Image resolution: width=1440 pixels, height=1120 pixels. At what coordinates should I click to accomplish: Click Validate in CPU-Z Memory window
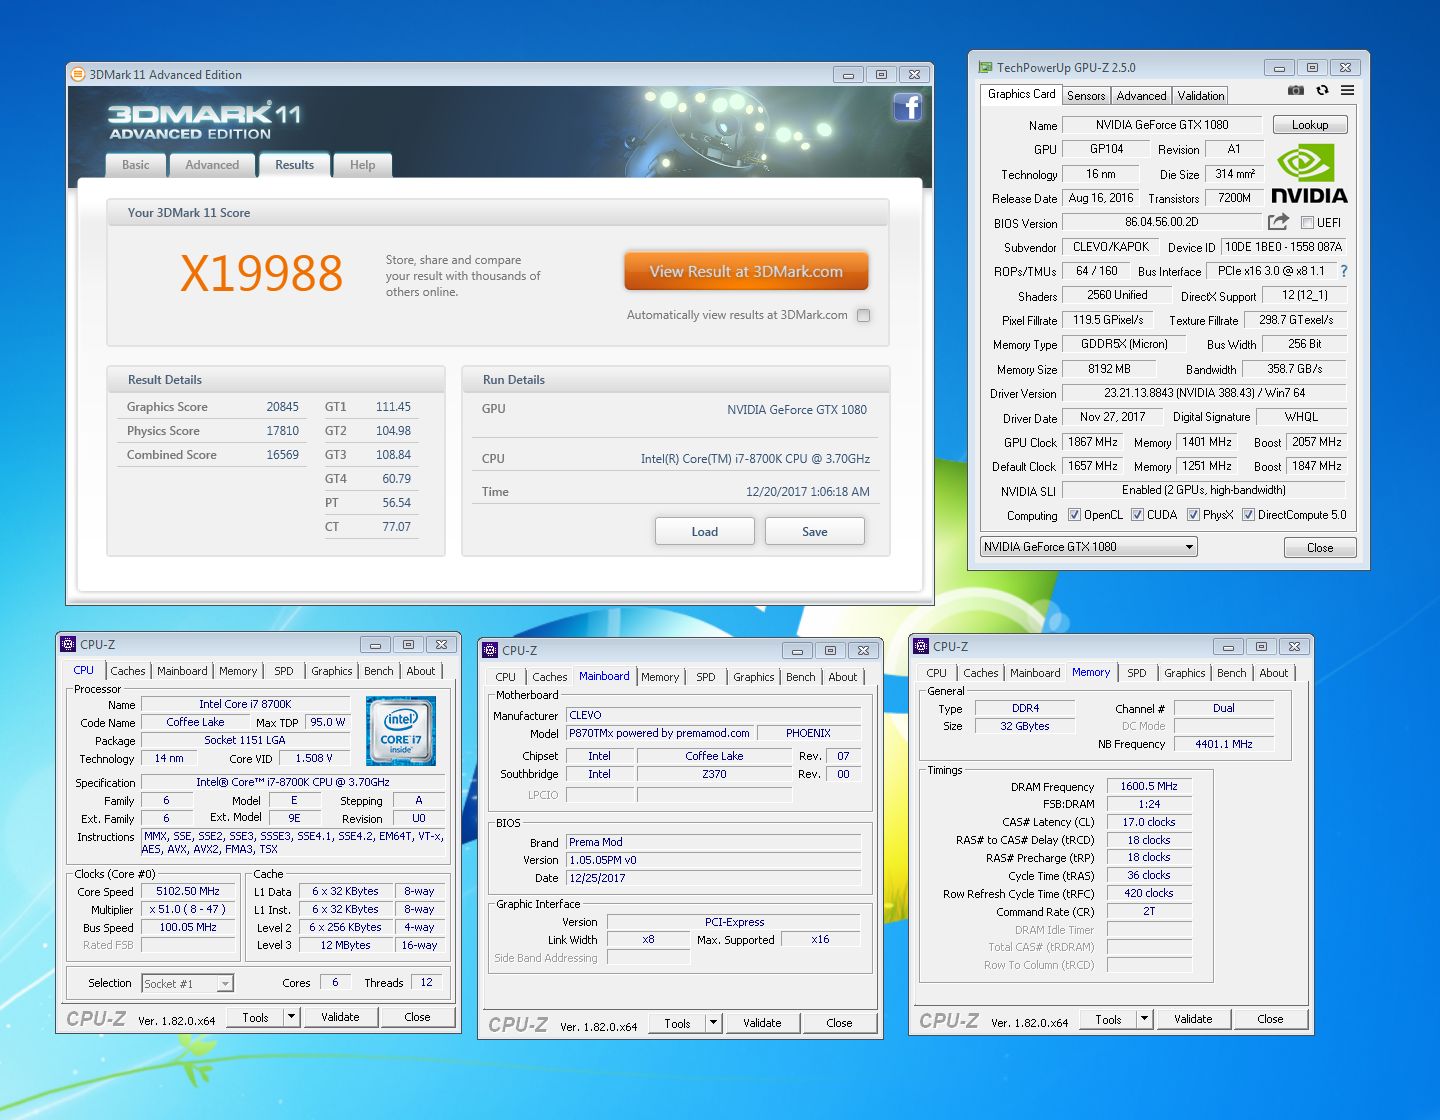tap(1193, 1019)
